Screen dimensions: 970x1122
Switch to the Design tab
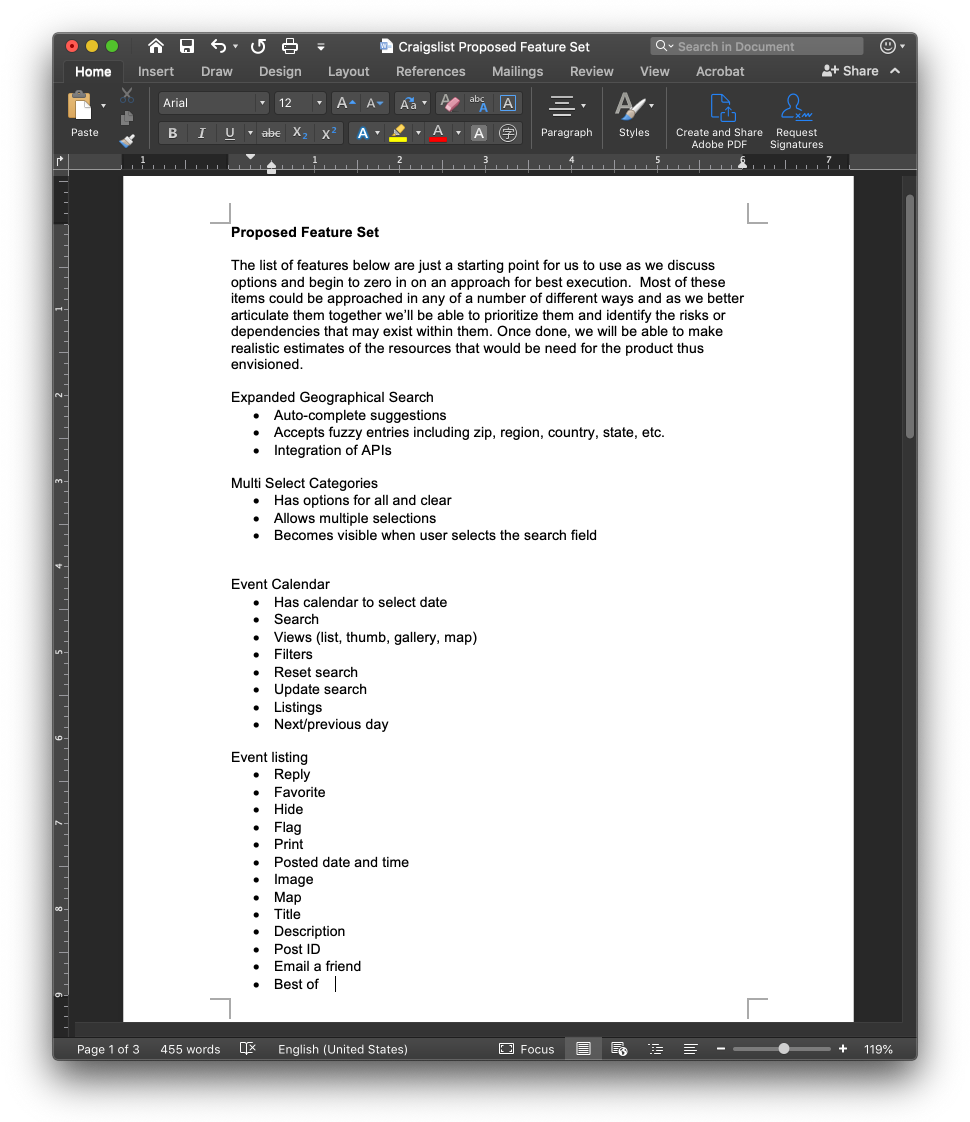pos(280,72)
